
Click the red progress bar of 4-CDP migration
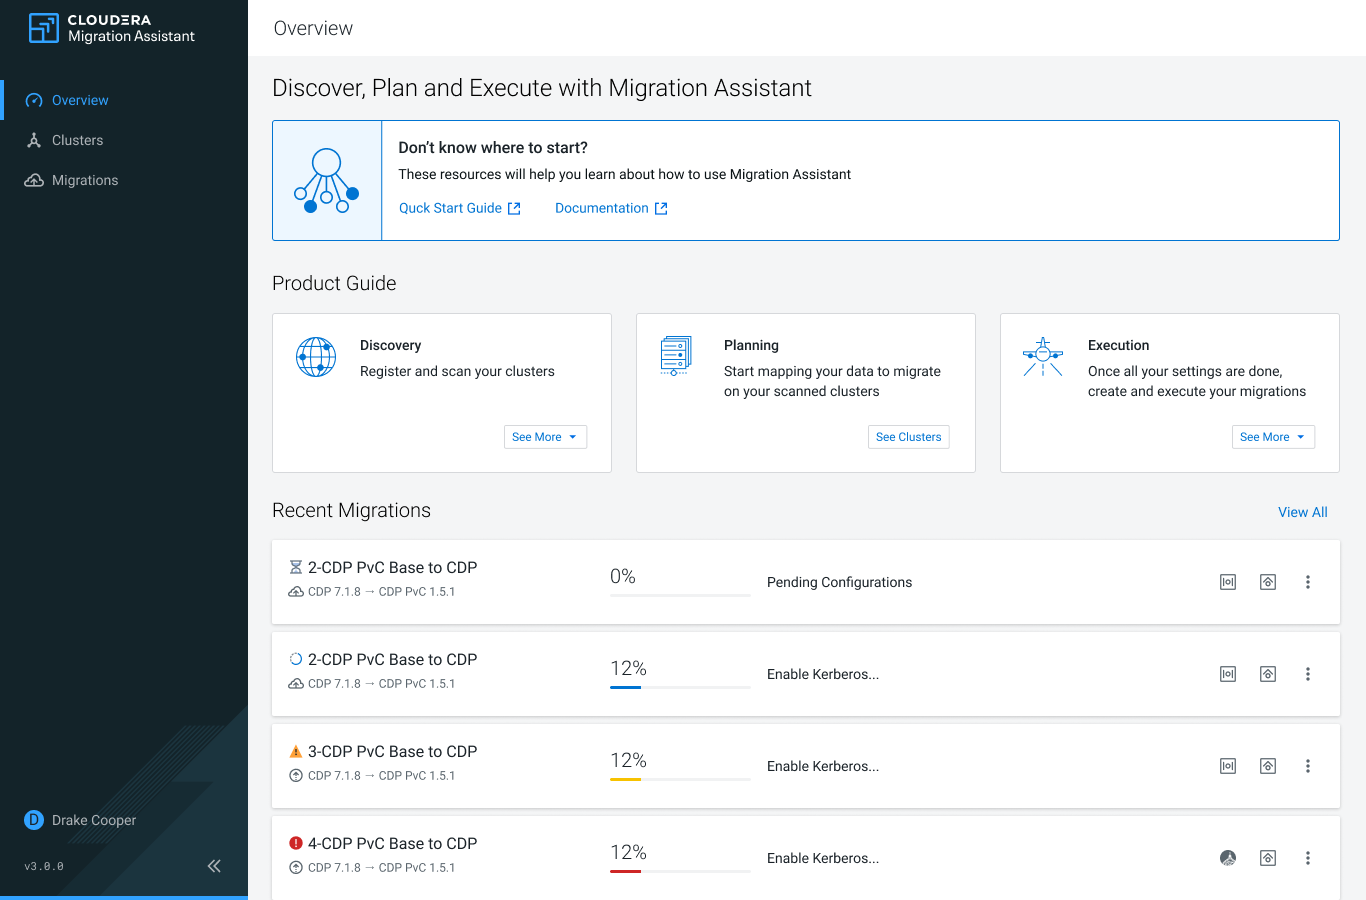[626, 871]
